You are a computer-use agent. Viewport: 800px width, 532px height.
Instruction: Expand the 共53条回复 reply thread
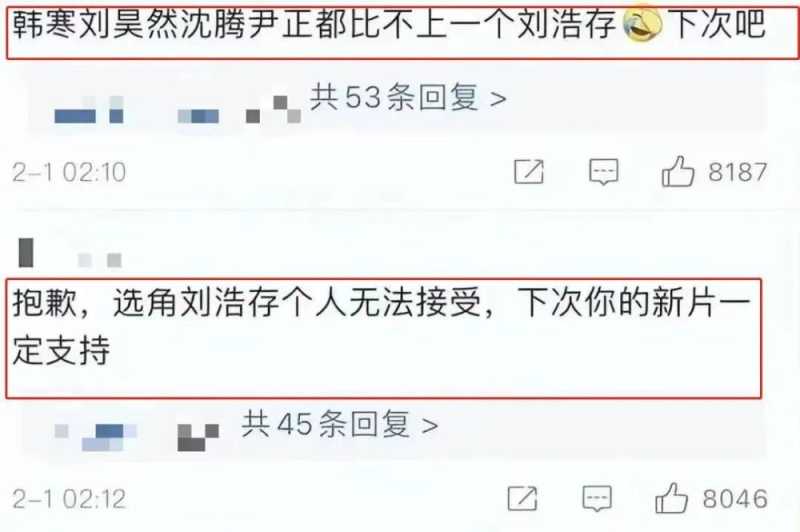[408, 97]
